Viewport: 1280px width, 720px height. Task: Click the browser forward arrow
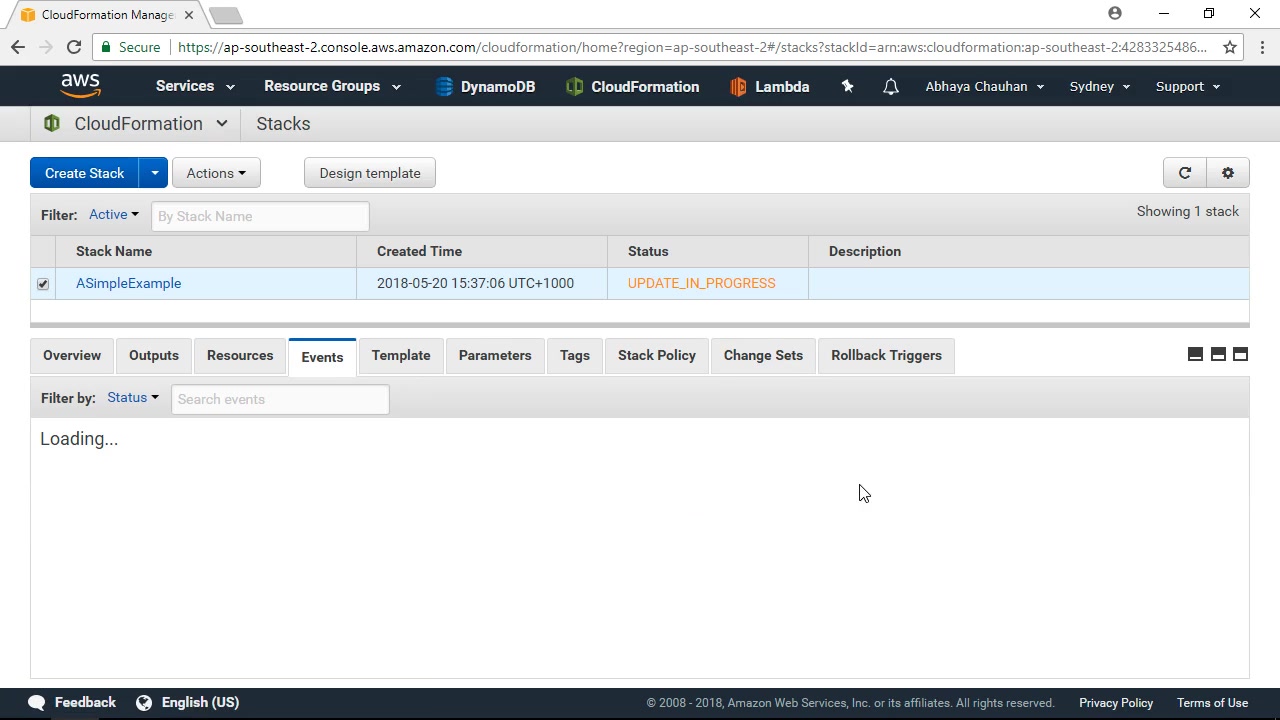(45, 47)
